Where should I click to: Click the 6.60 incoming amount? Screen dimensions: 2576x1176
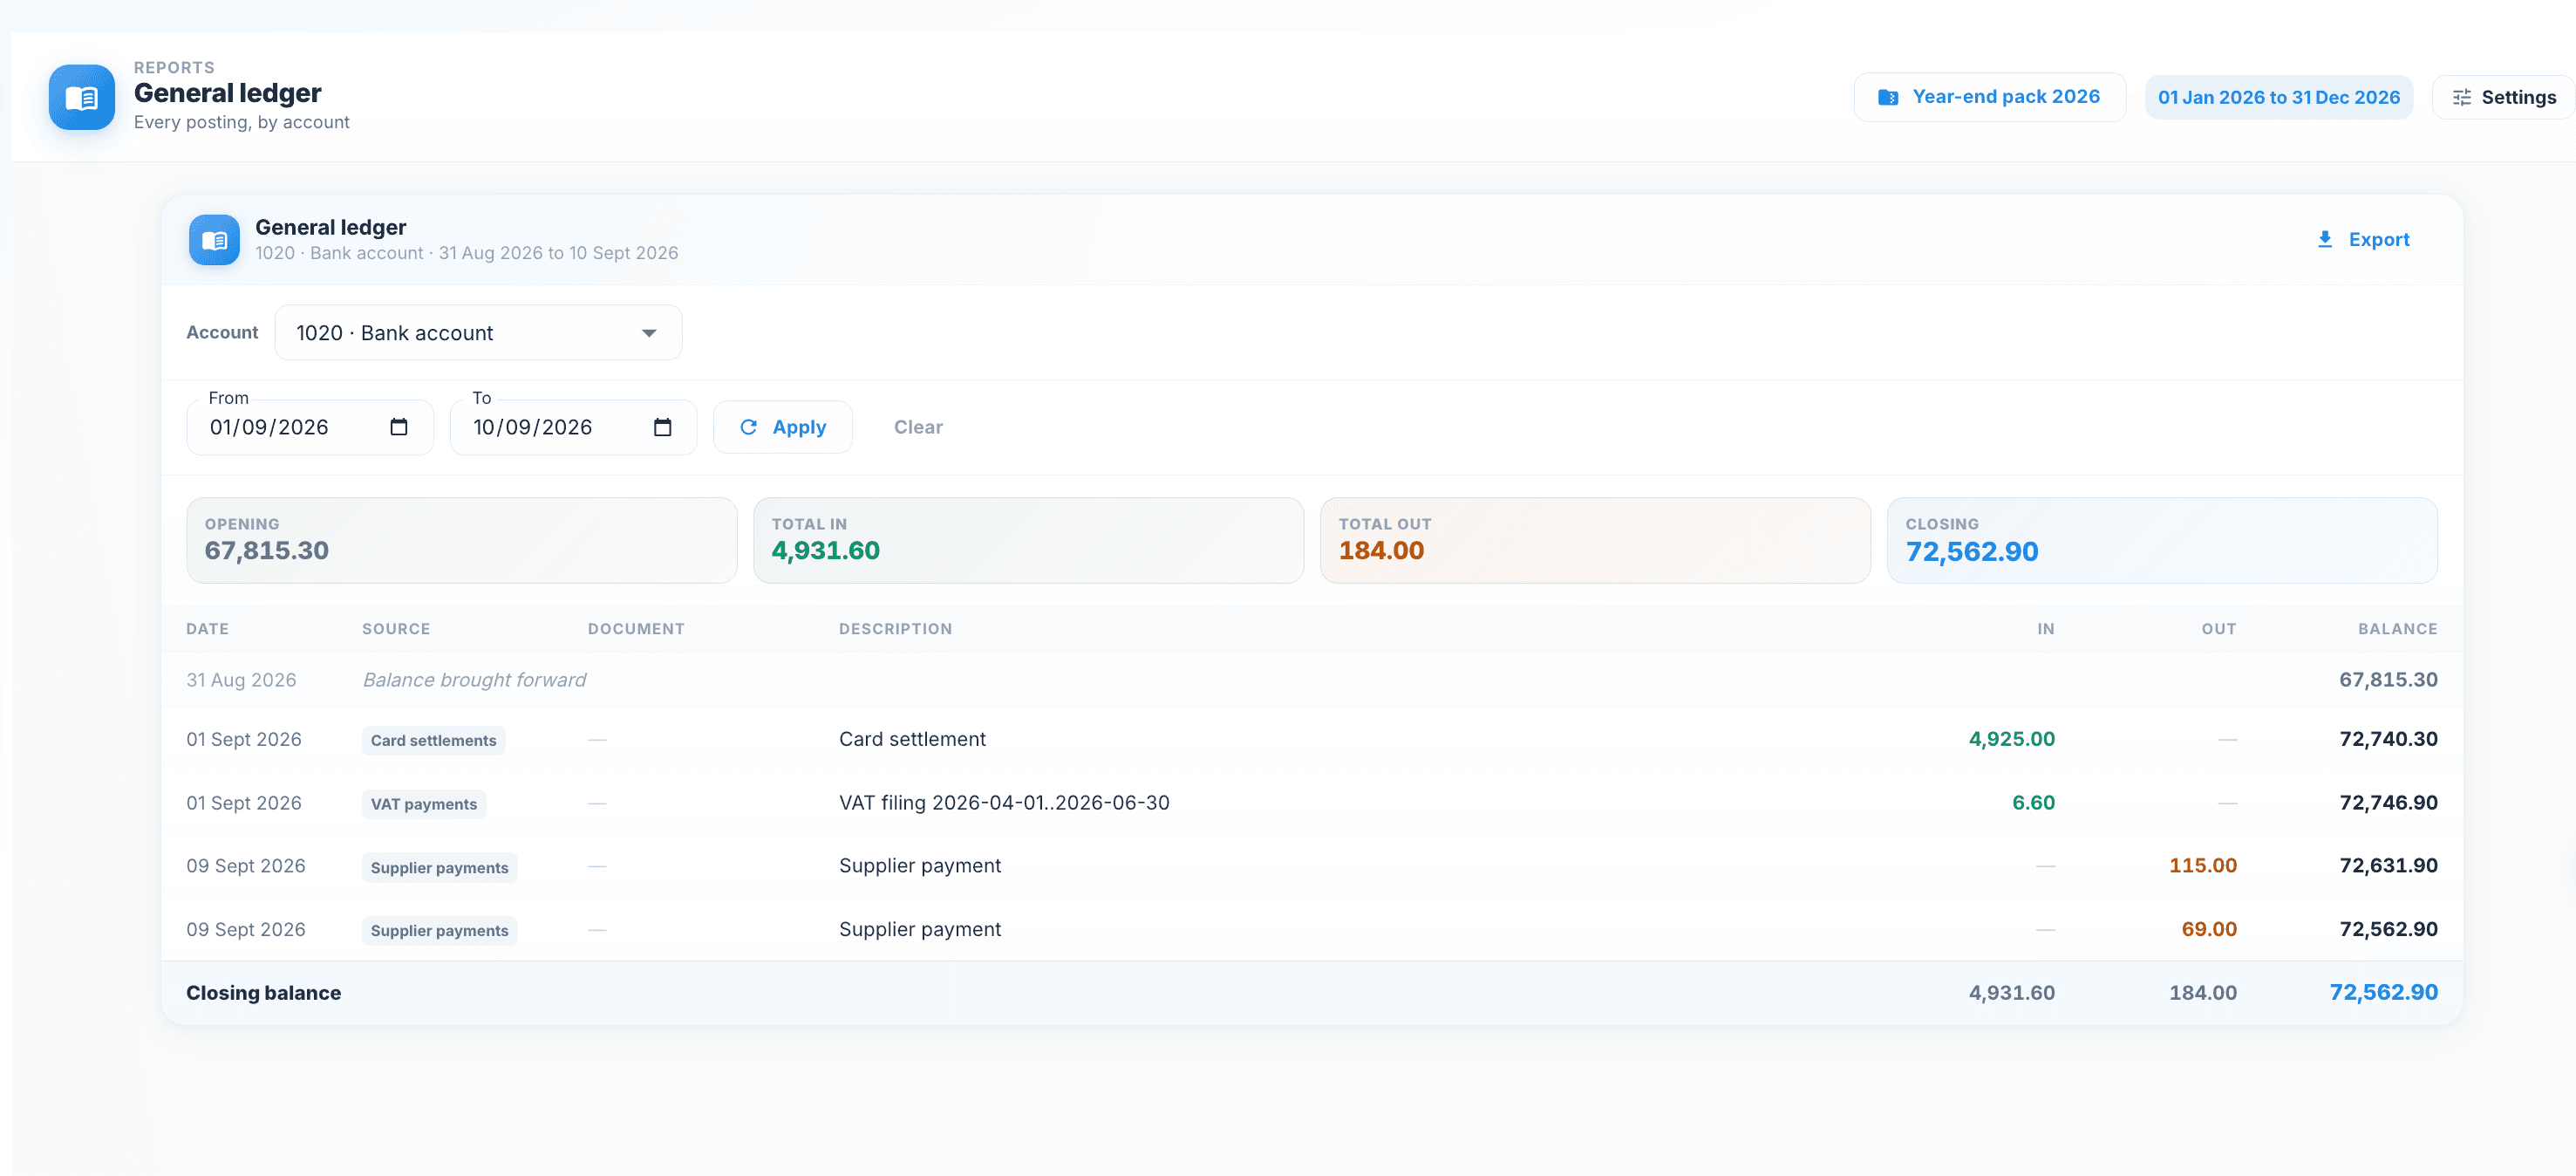2033,803
